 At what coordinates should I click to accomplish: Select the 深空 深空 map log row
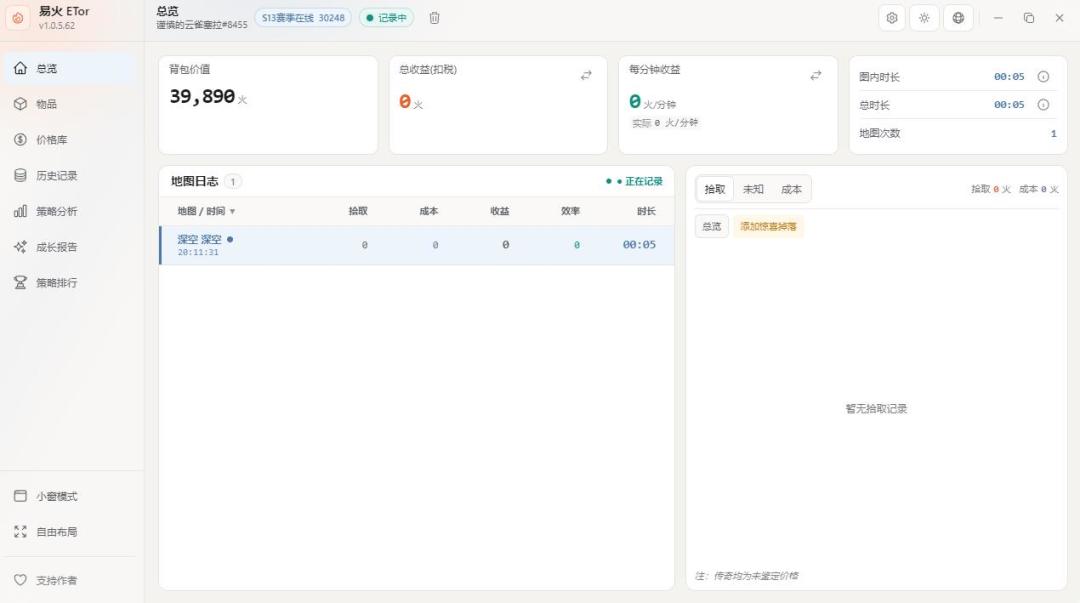pyautogui.click(x=417, y=245)
